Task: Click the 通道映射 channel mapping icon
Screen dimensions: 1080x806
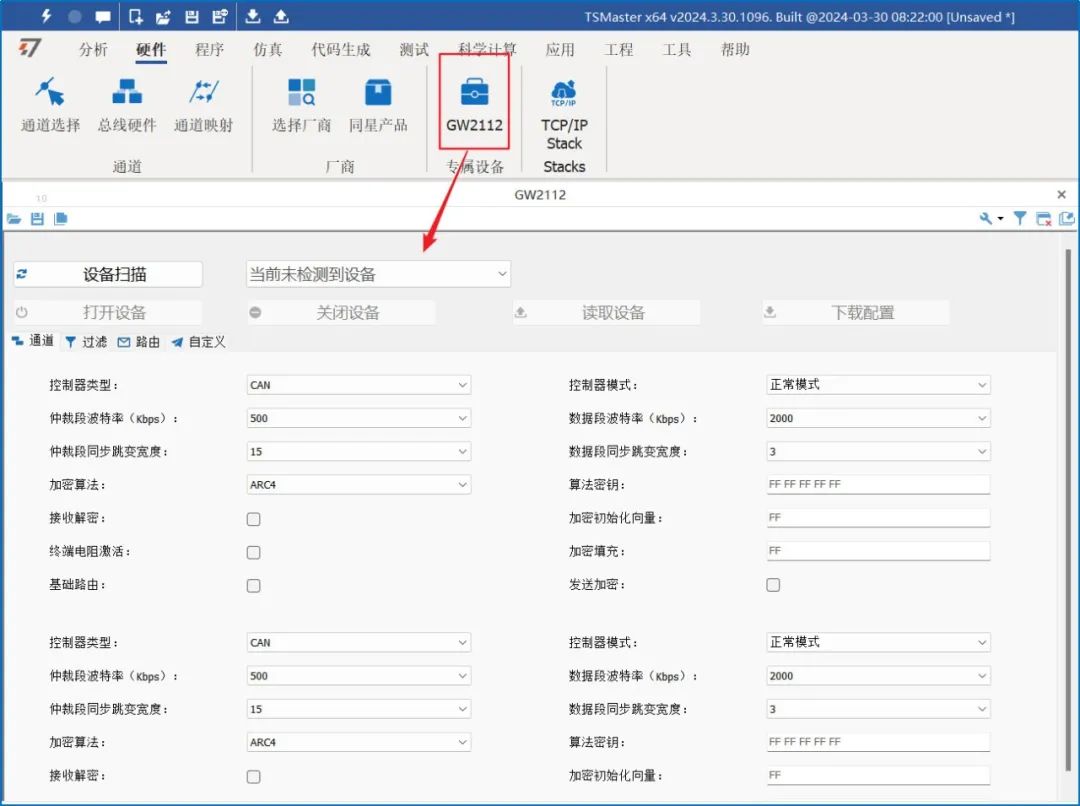Action: coord(202,105)
